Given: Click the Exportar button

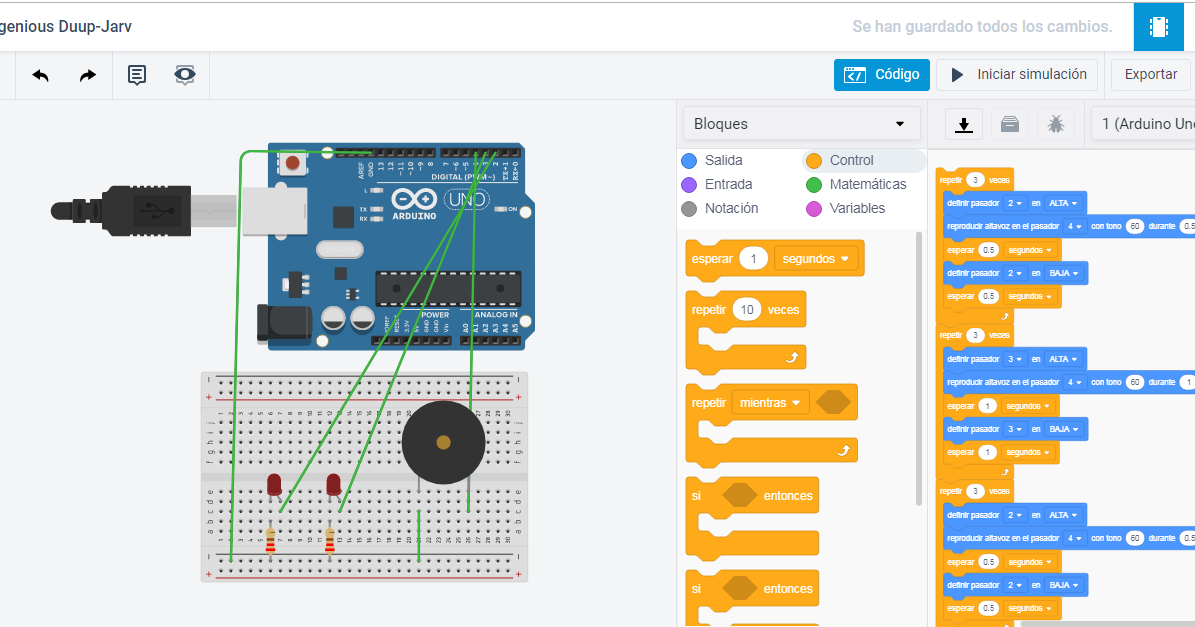Looking at the screenshot, I should 1150,74.
